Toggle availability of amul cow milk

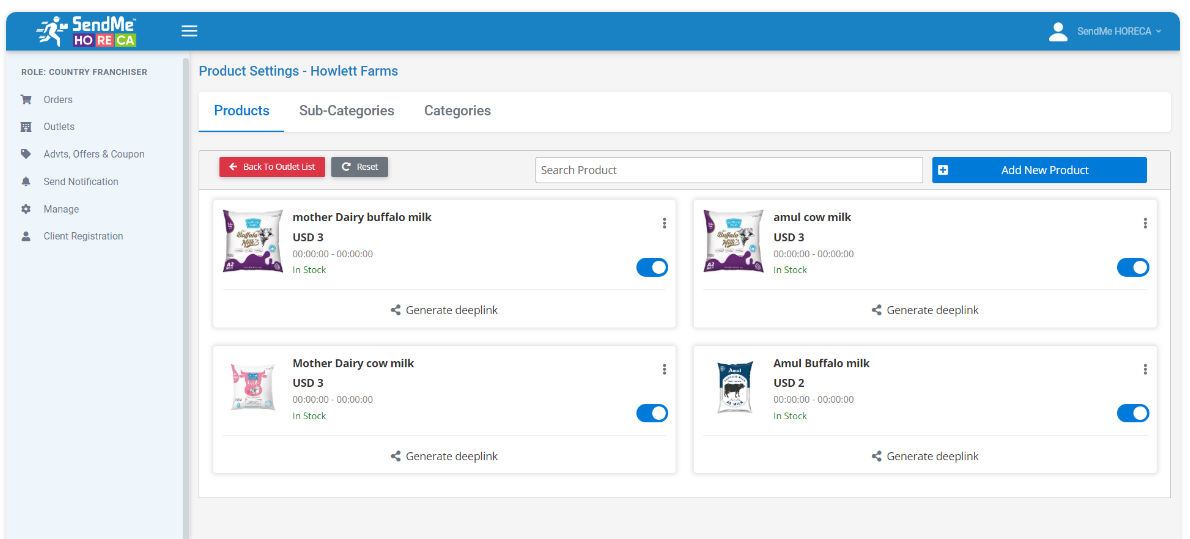[x=1133, y=267]
